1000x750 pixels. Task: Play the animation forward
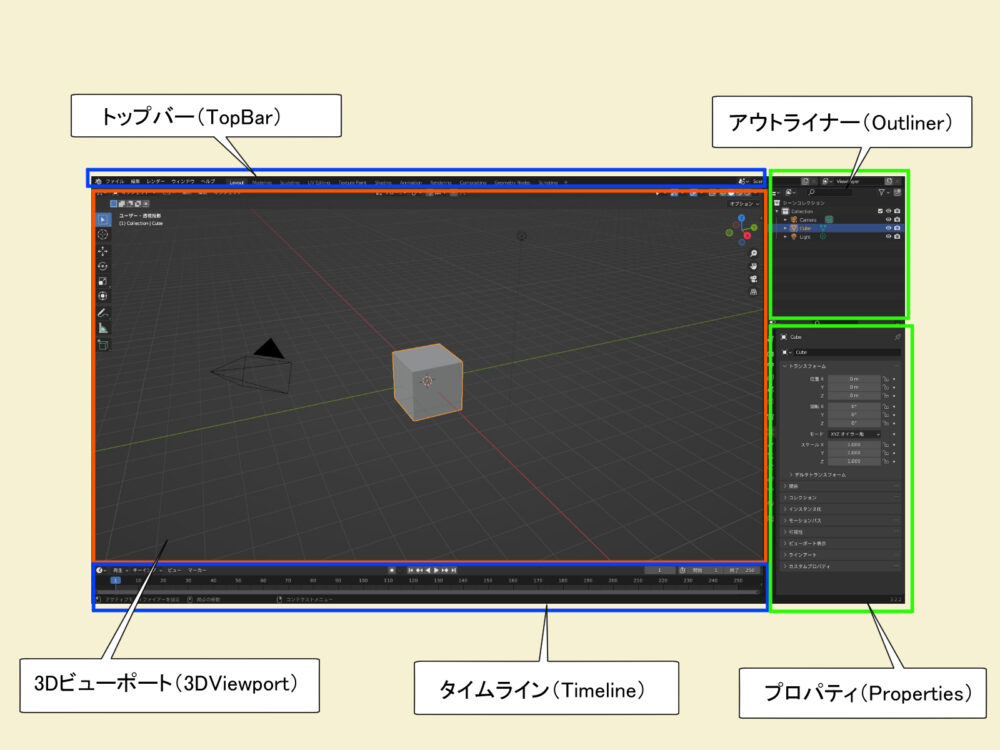point(436,570)
